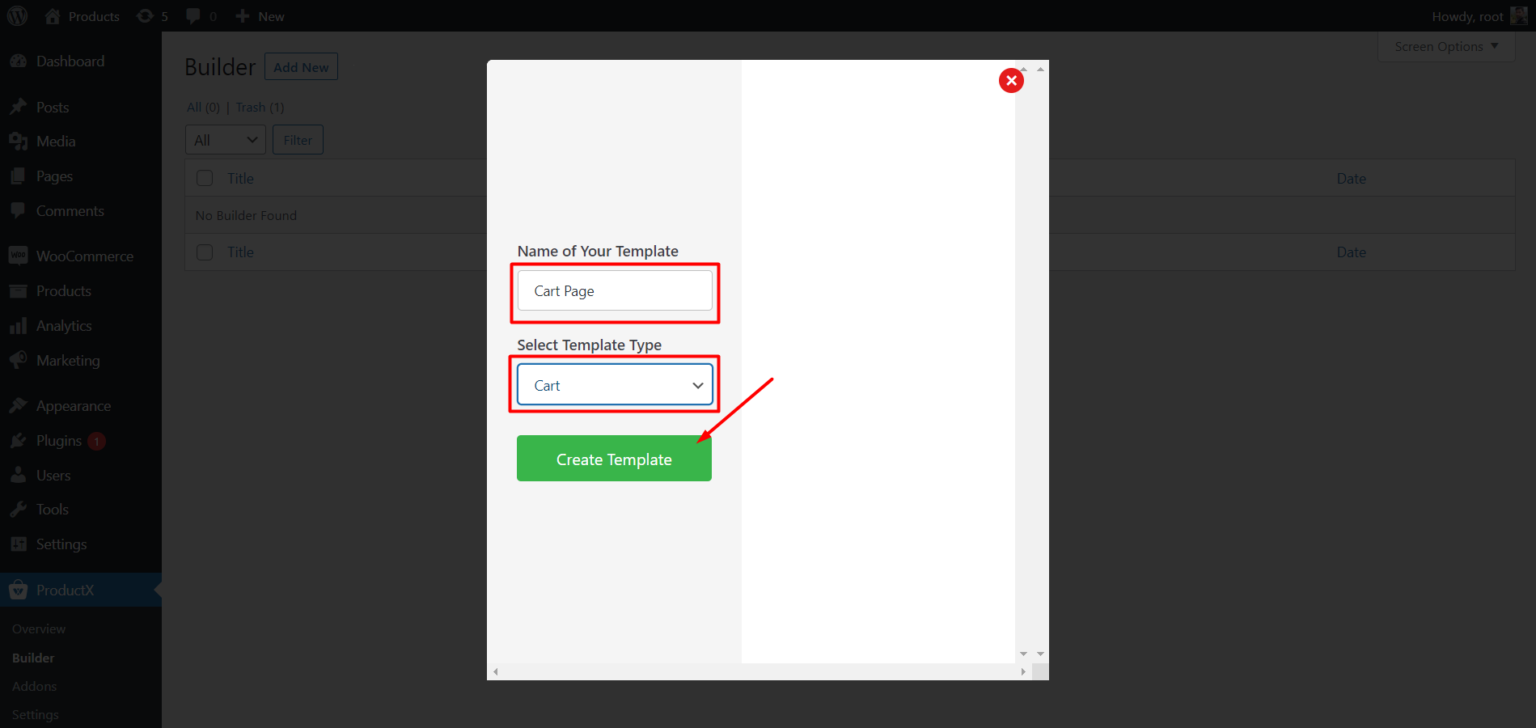Image resolution: width=1536 pixels, height=728 pixels.
Task: Open the WordPress logo menu
Action: point(16,15)
